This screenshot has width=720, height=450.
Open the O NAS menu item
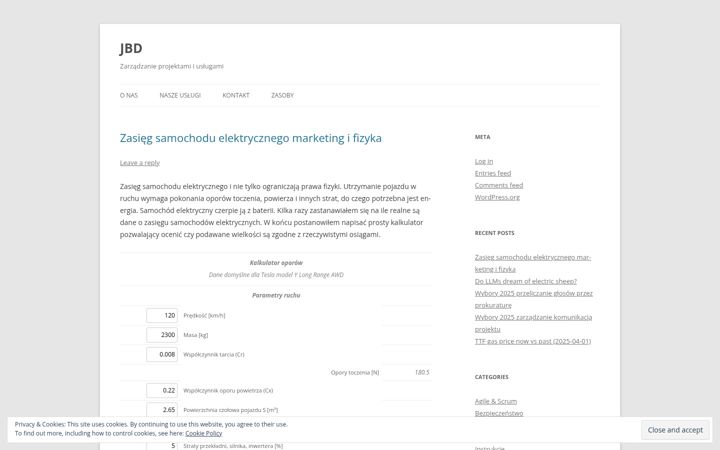tap(129, 96)
